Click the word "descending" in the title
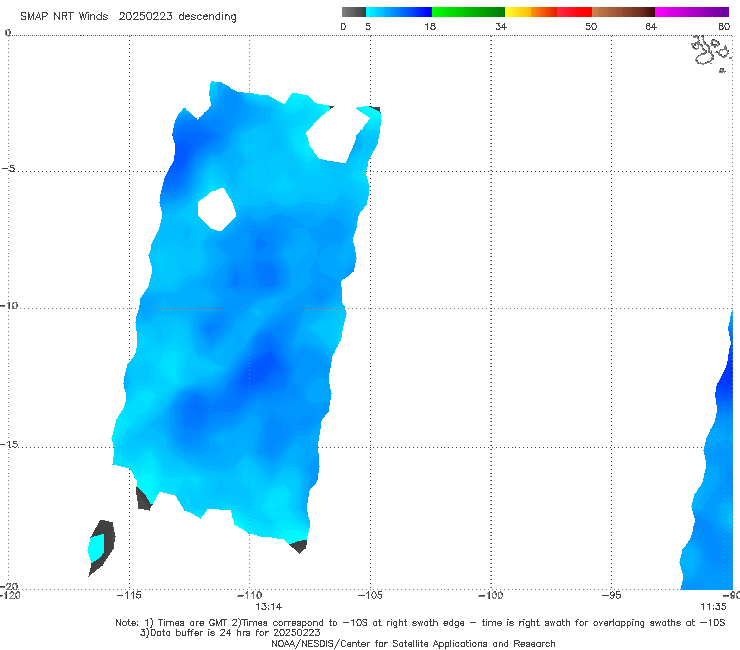Image resolution: width=740 pixels, height=650 pixels. [x=208, y=17]
